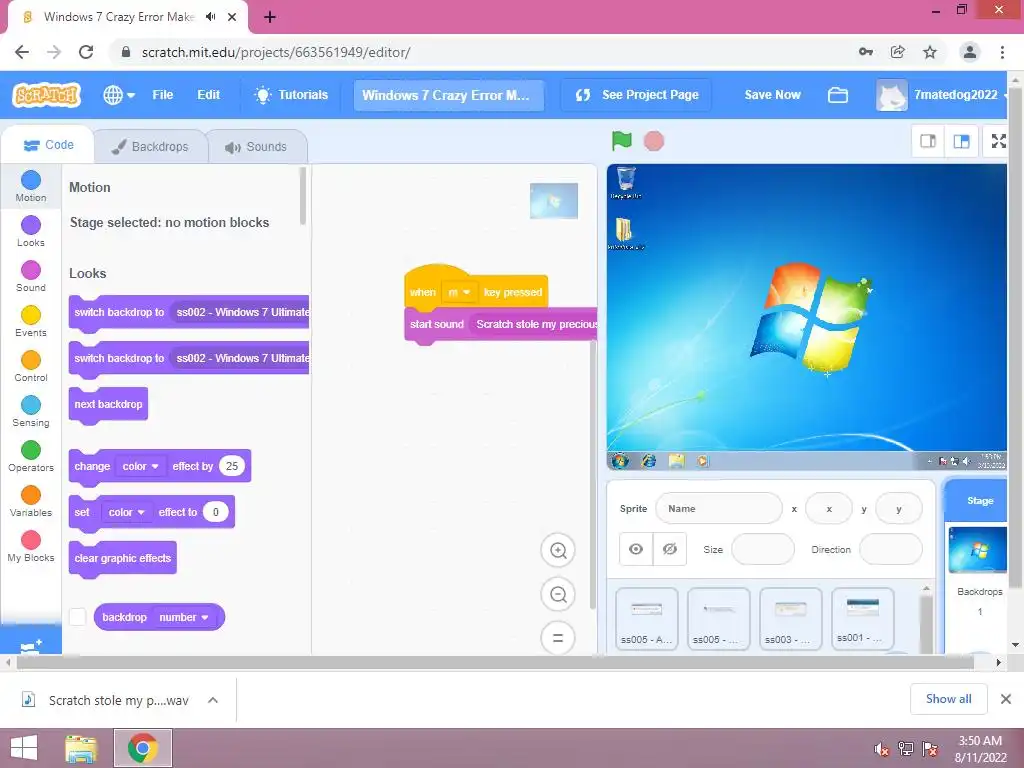Hide the sprite with crossed-eye icon

(669, 549)
